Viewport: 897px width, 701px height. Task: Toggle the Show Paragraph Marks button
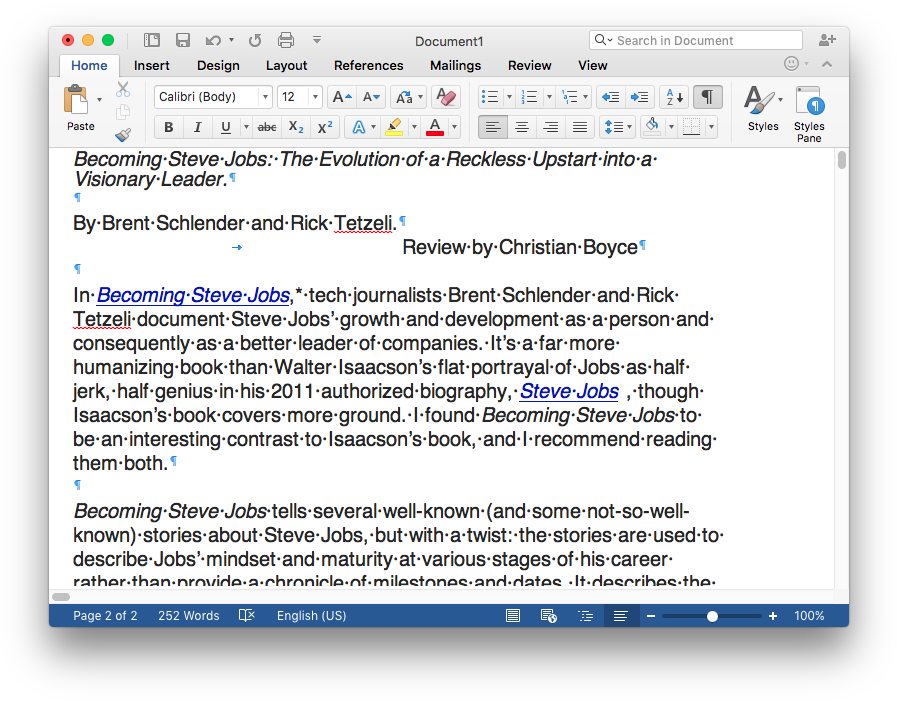coord(708,96)
